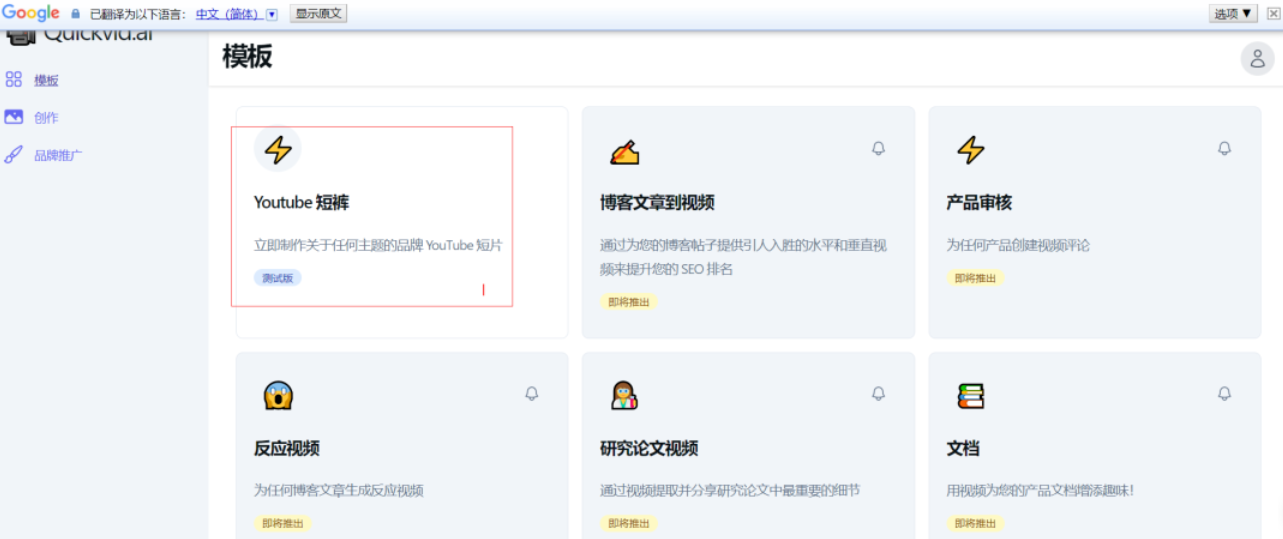Click the image icon beside 创作

[14, 117]
